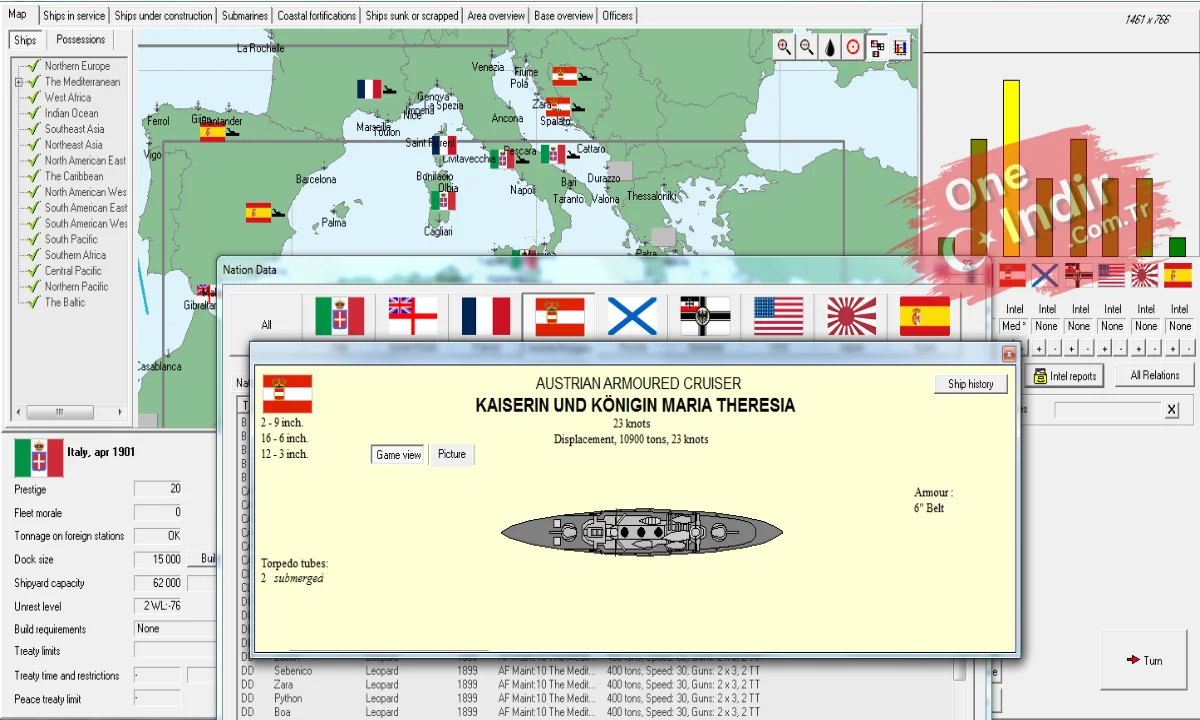Image resolution: width=1200 pixels, height=720 pixels.
Task: Open the Officers tab
Action: pyautogui.click(x=618, y=16)
